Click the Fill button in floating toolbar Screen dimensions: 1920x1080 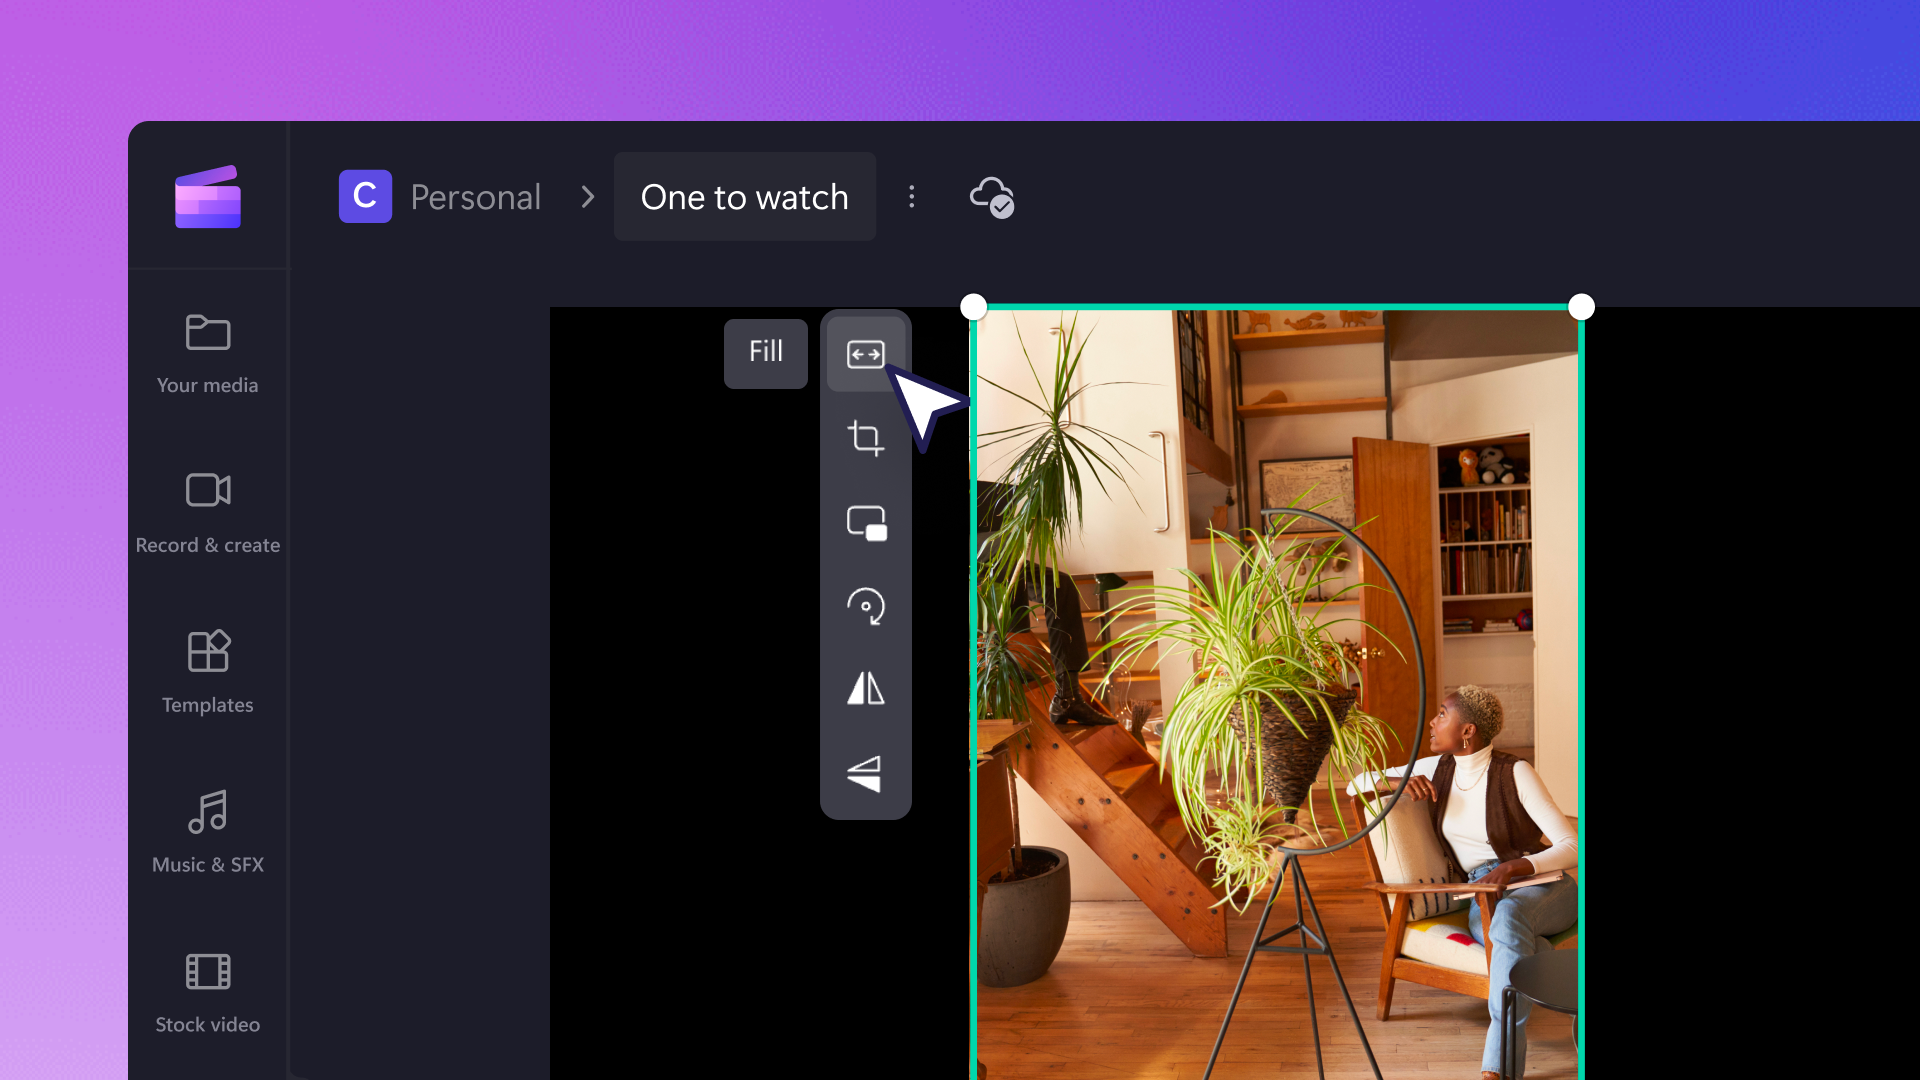pyautogui.click(x=866, y=354)
